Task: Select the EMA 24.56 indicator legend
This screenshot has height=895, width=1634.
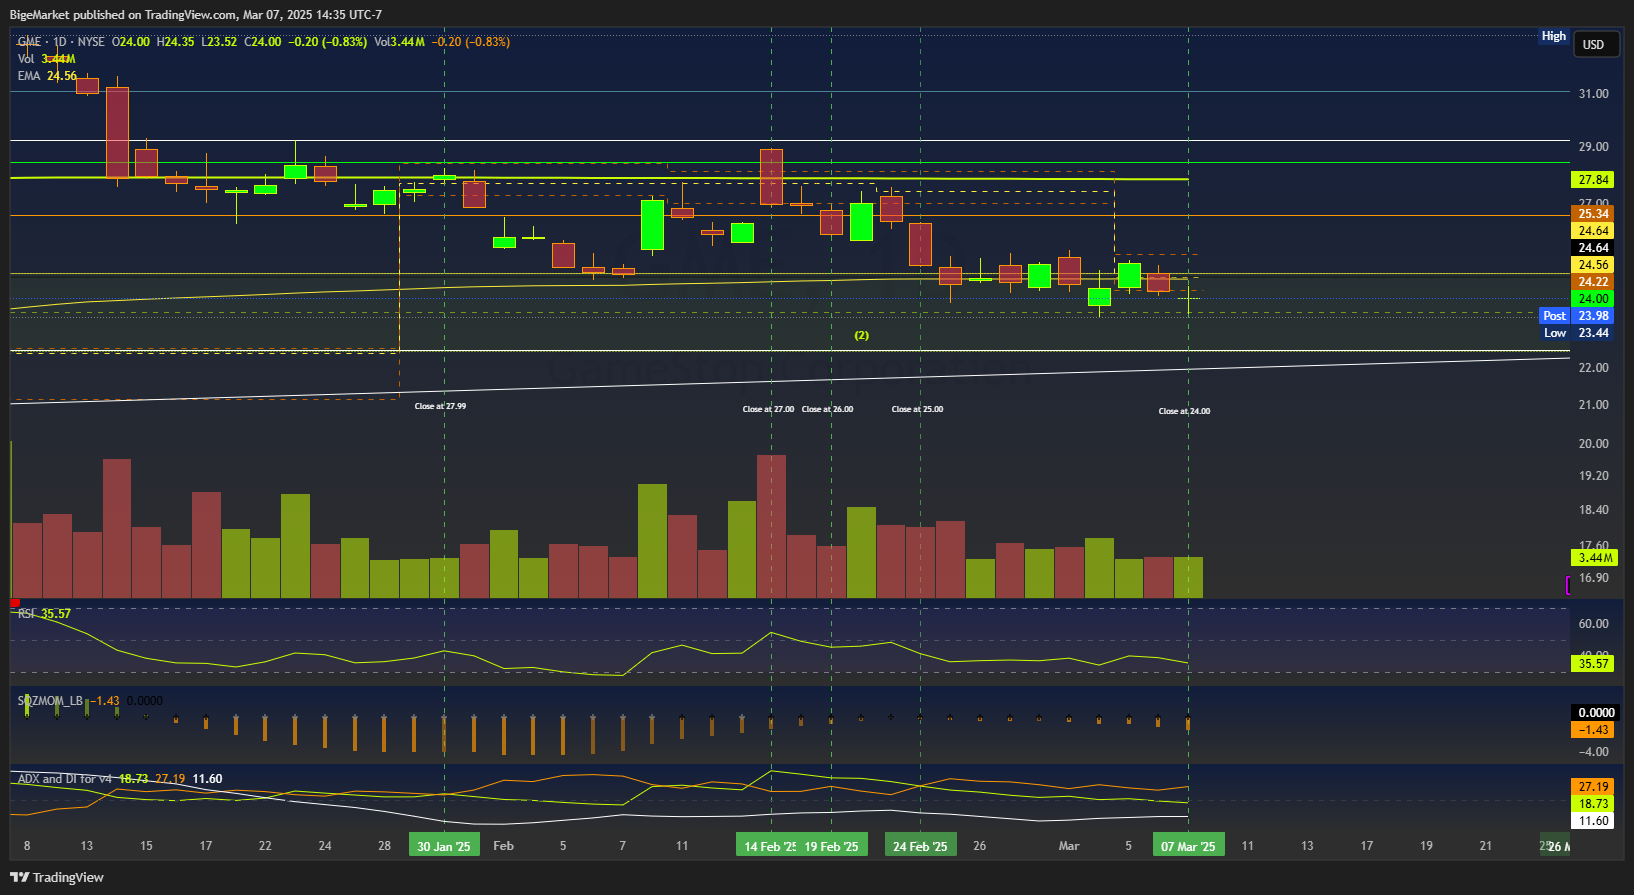Action: [x=47, y=76]
